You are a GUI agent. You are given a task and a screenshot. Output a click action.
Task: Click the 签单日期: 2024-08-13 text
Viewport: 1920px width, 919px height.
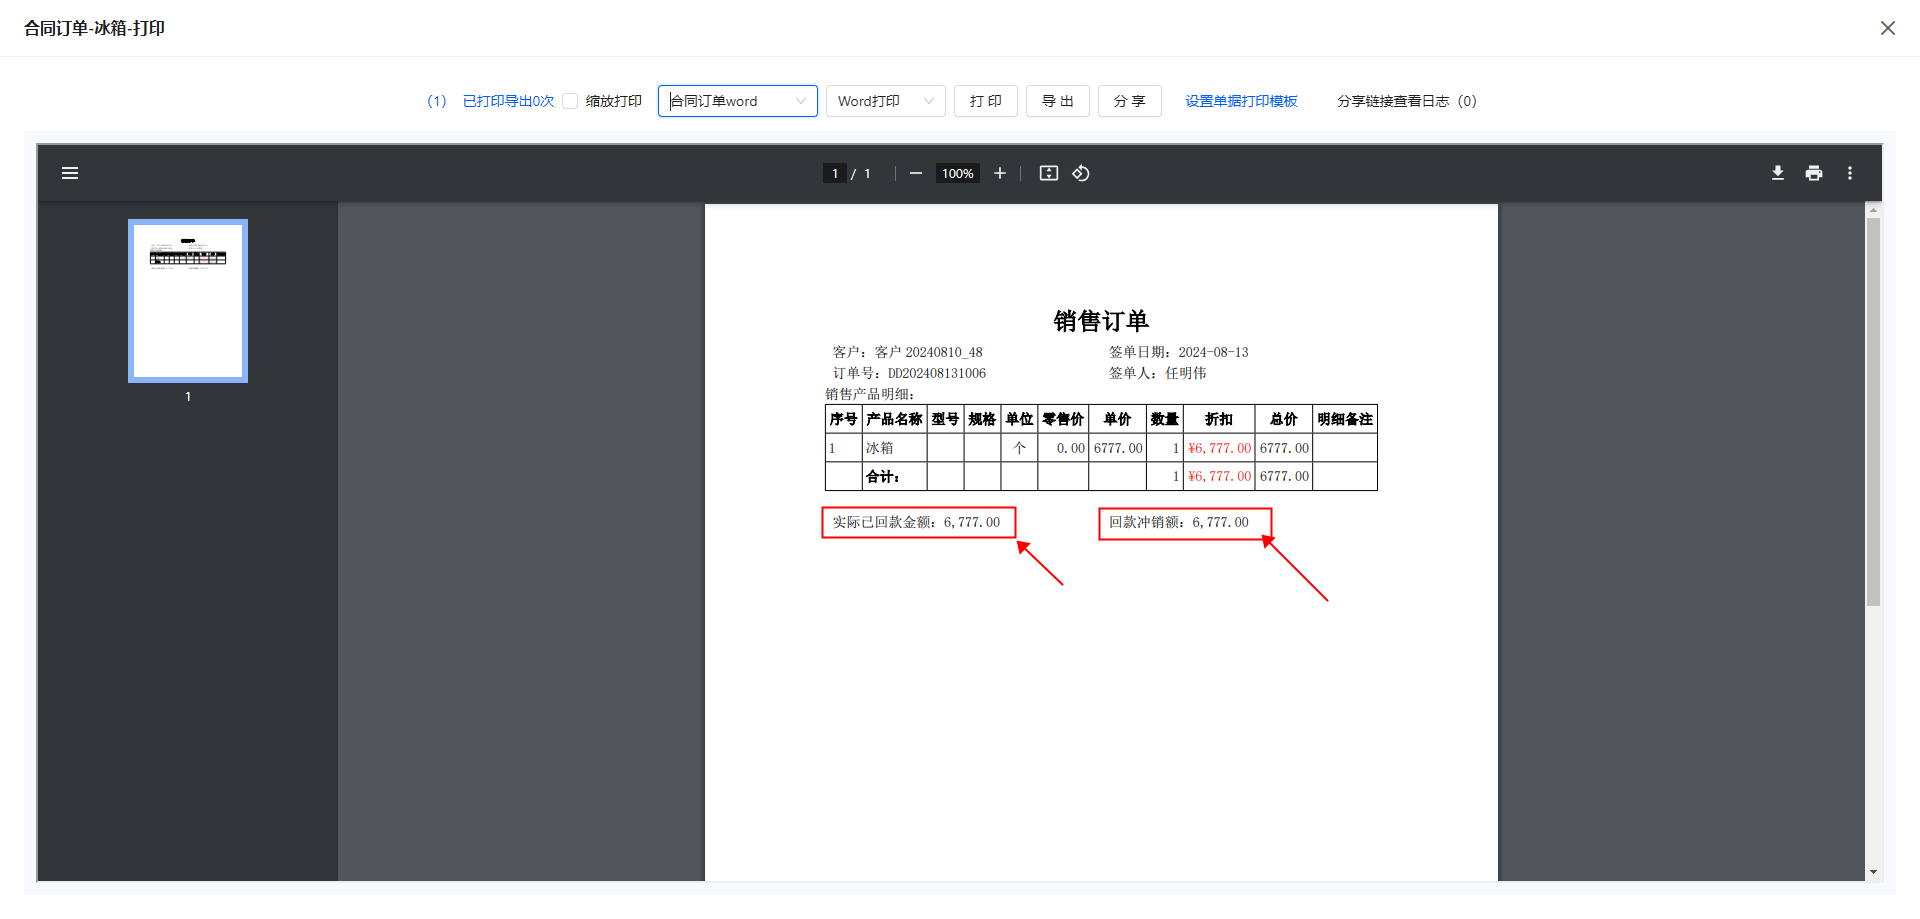tap(1178, 352)
